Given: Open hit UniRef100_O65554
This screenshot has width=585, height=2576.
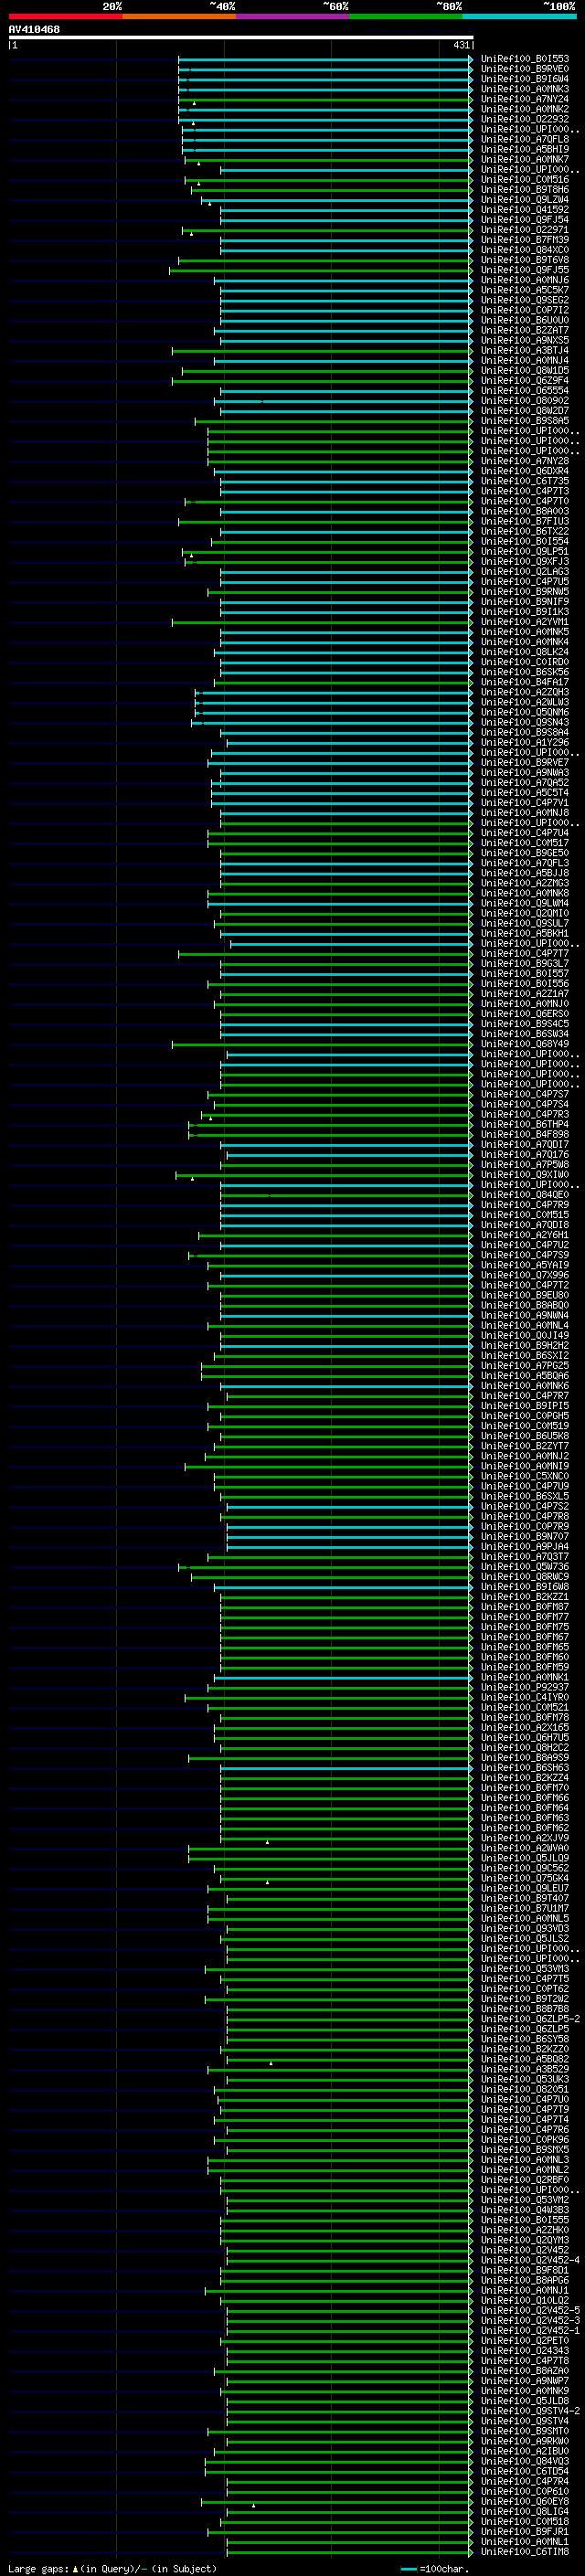Looking at the screenshot, I should pos(524,391).
